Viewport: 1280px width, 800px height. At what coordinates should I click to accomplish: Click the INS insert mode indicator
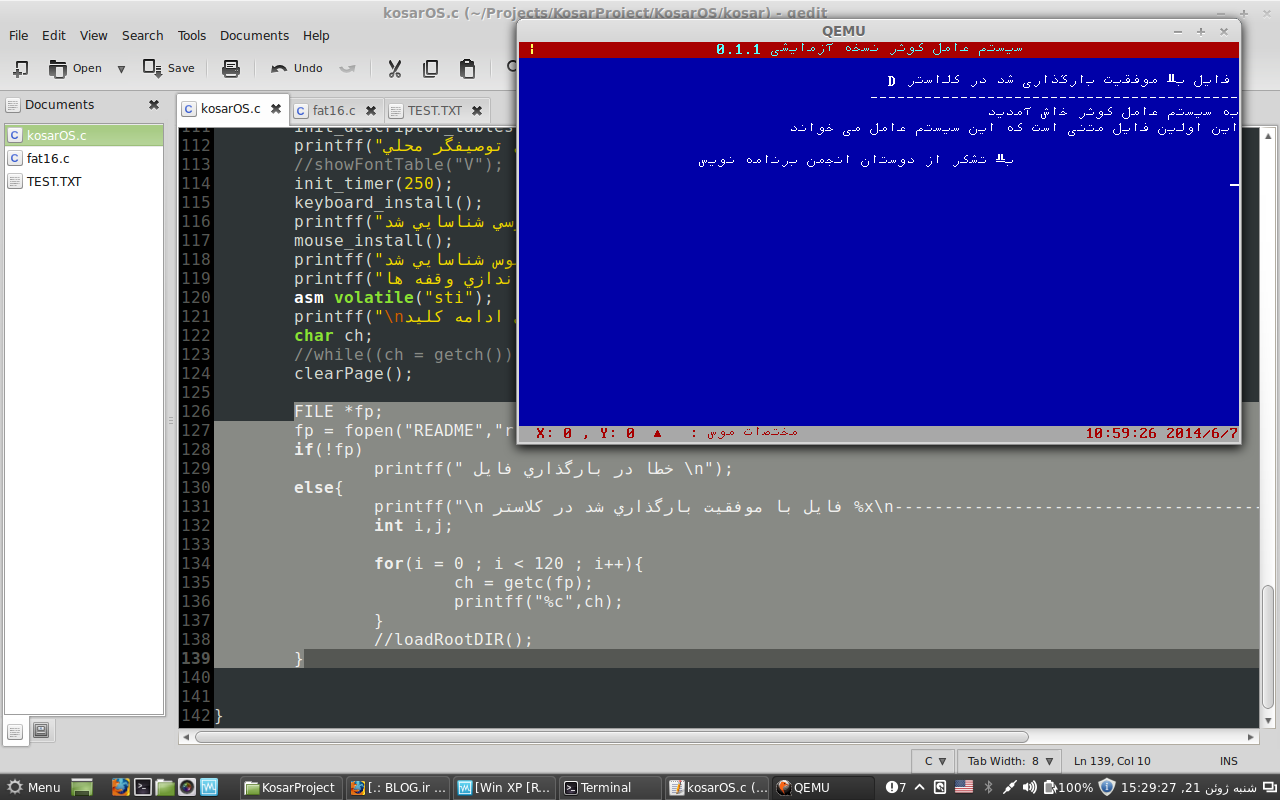coord(1228,761)
